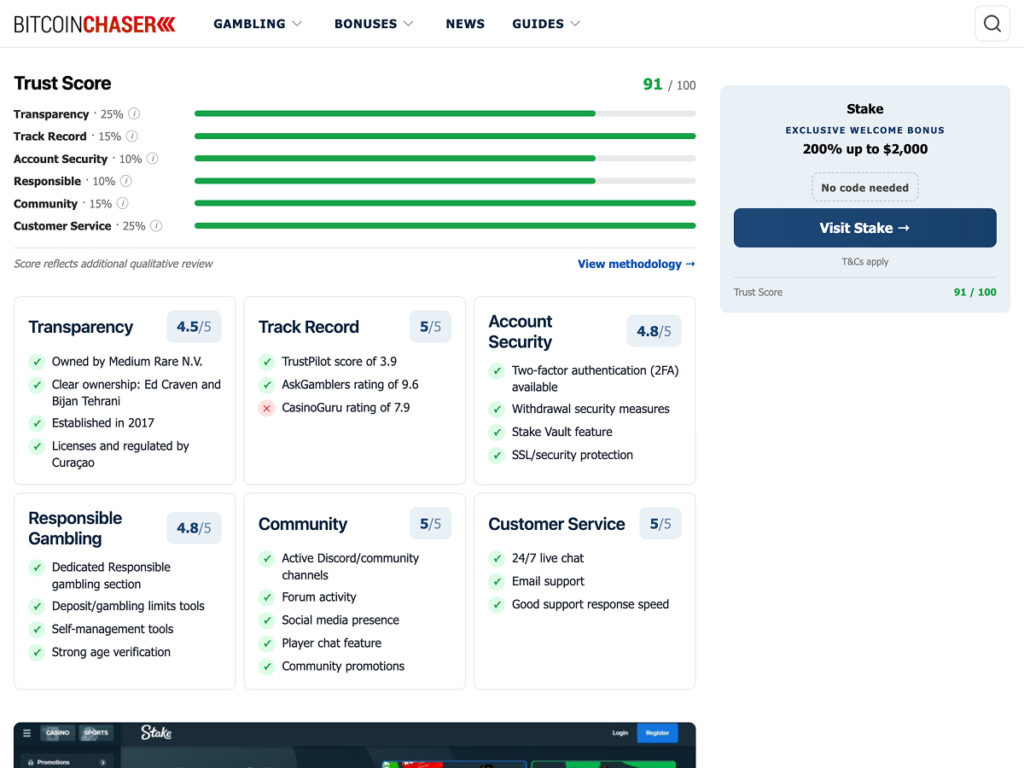Click the BitcoinChaser logo
Image resolution: width=1024 pixels, height=768 pixels.
tap(95, 24)
